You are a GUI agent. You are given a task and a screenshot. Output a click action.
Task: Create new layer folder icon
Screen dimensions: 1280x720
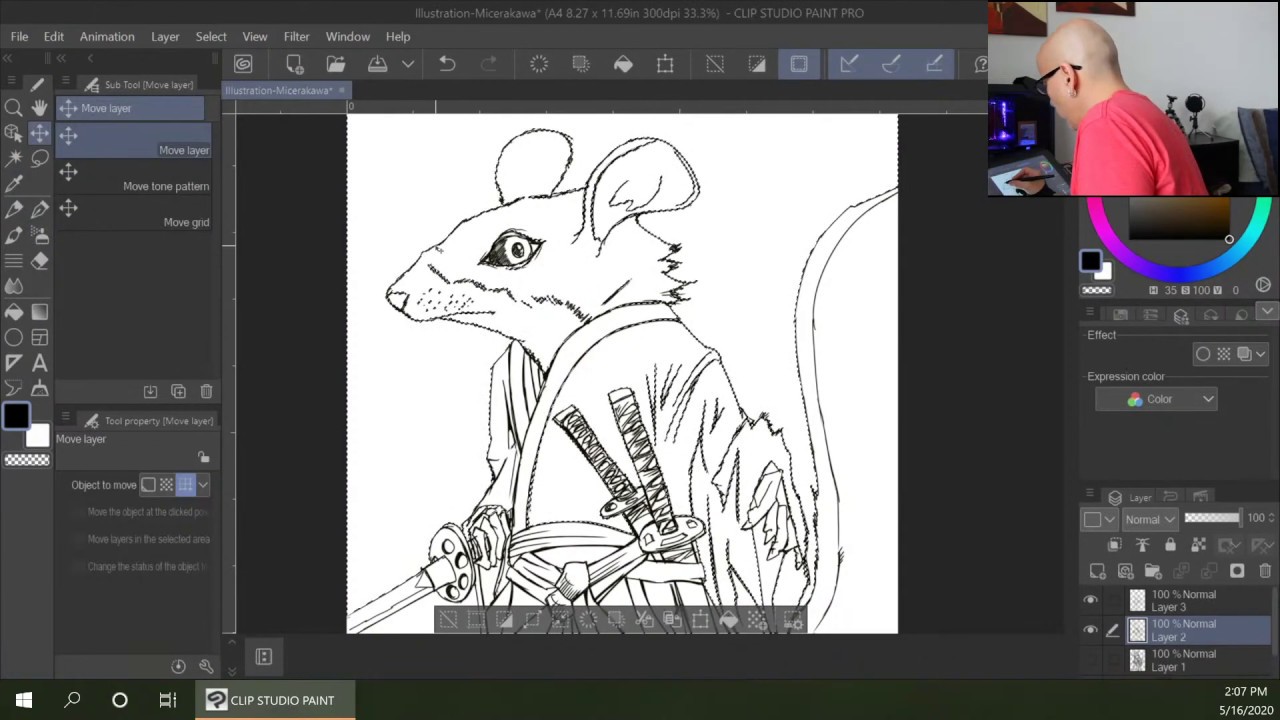[1153, 571]
